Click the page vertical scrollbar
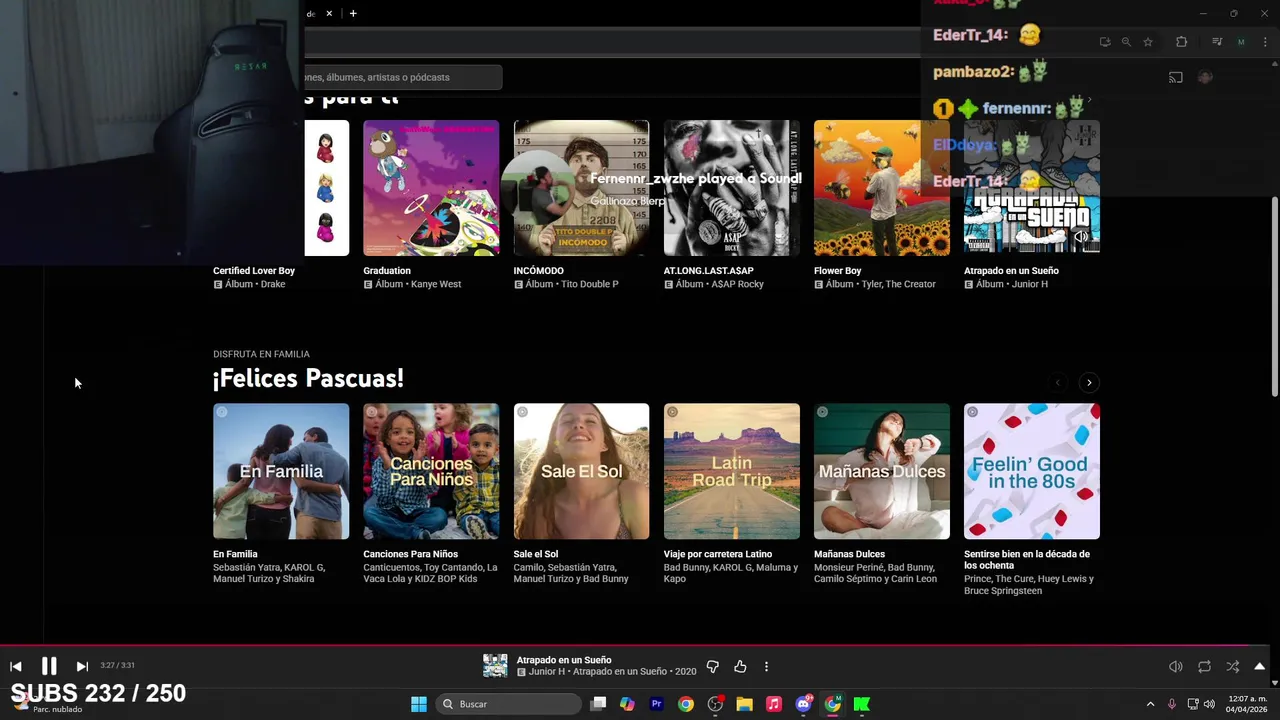 pyautogui.click(x=1274, y=296)
